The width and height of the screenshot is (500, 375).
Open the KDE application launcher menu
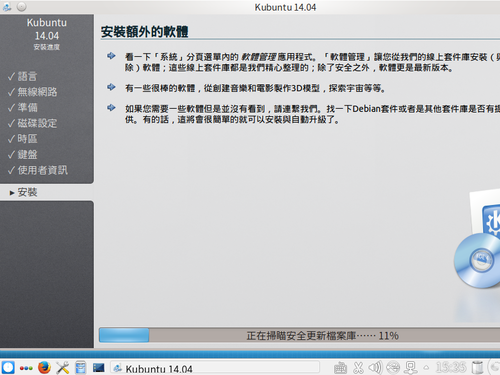(8, 367)
